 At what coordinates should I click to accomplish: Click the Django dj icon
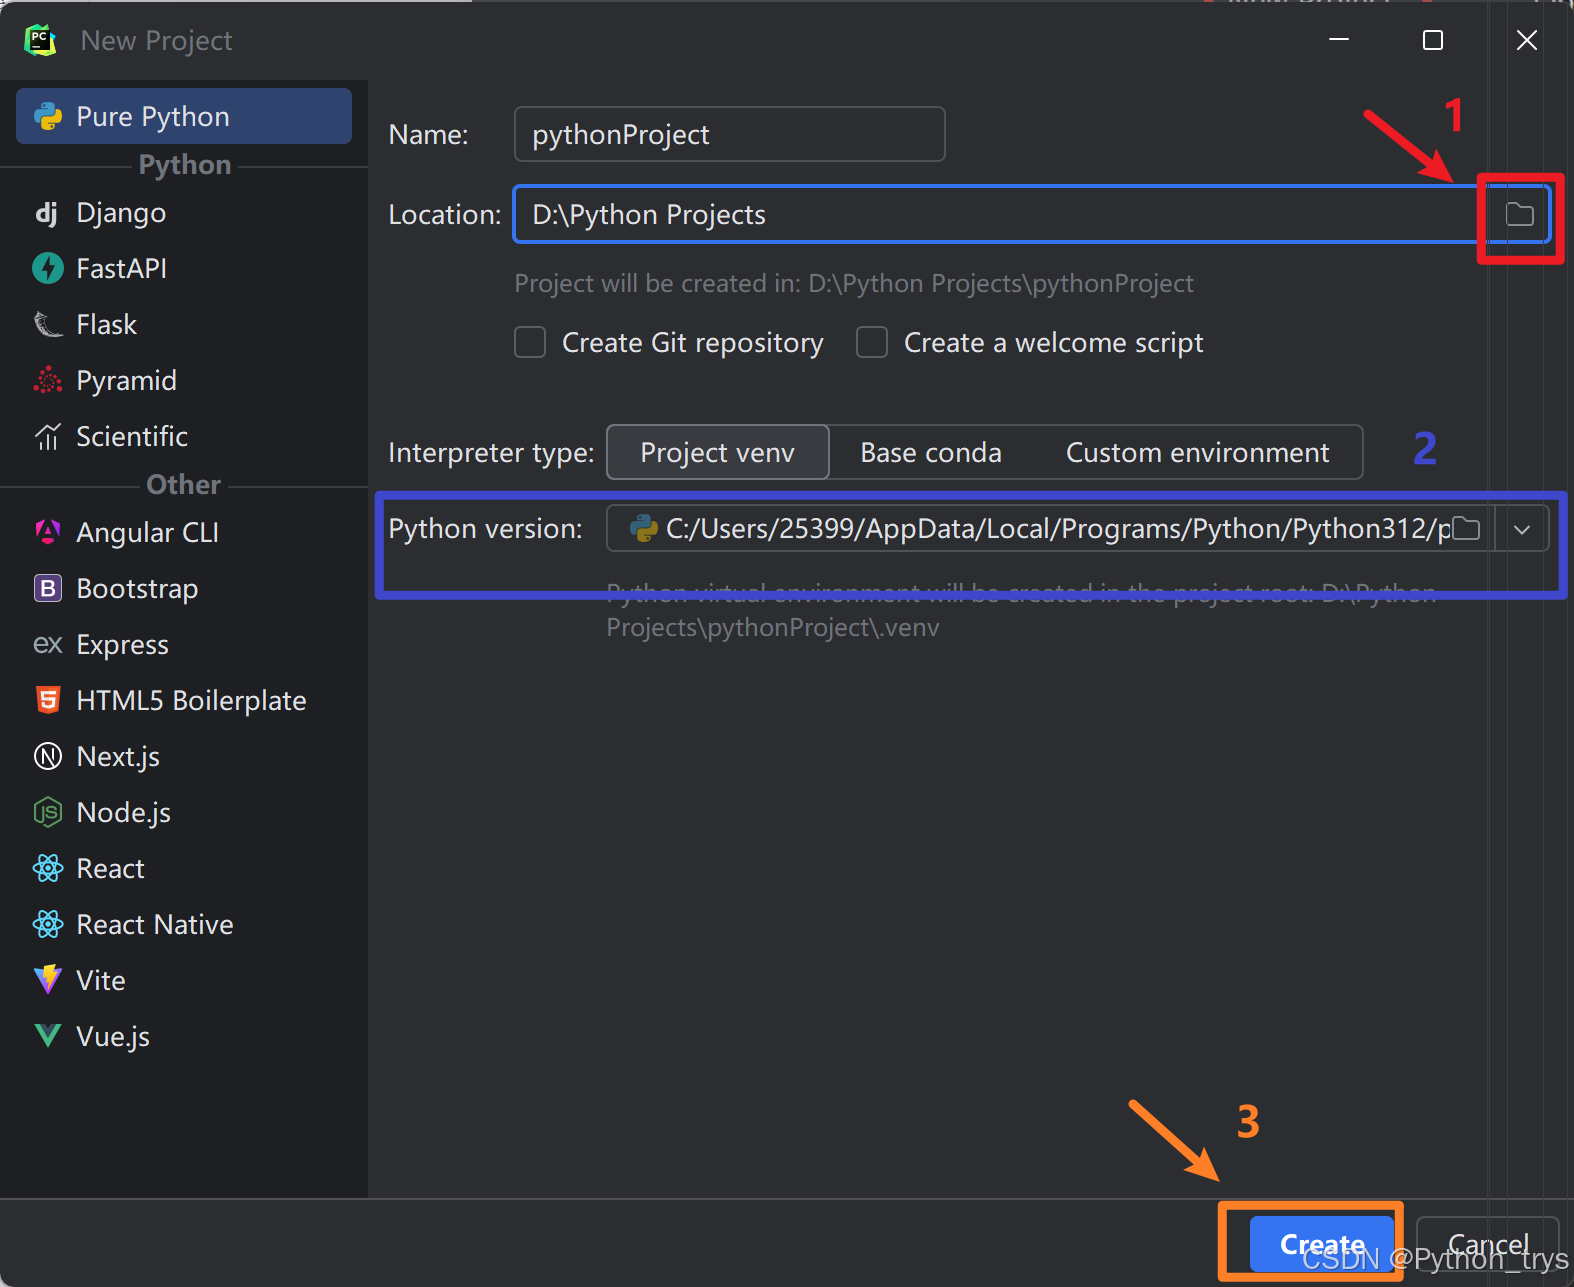click(x=46, y=213)
